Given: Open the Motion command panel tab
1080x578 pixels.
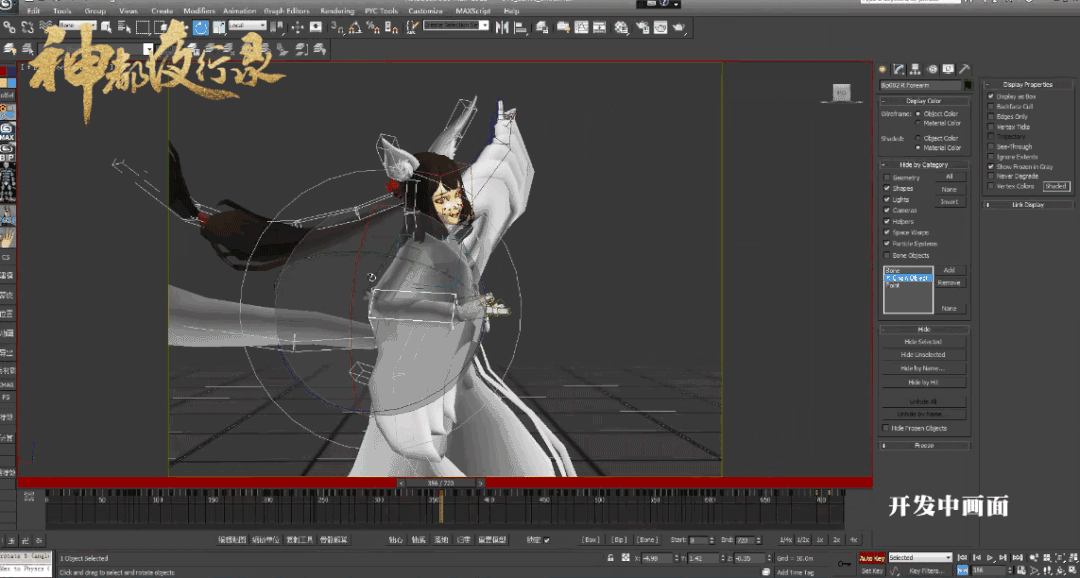Looking at the screenshot, I should (932, 69).
